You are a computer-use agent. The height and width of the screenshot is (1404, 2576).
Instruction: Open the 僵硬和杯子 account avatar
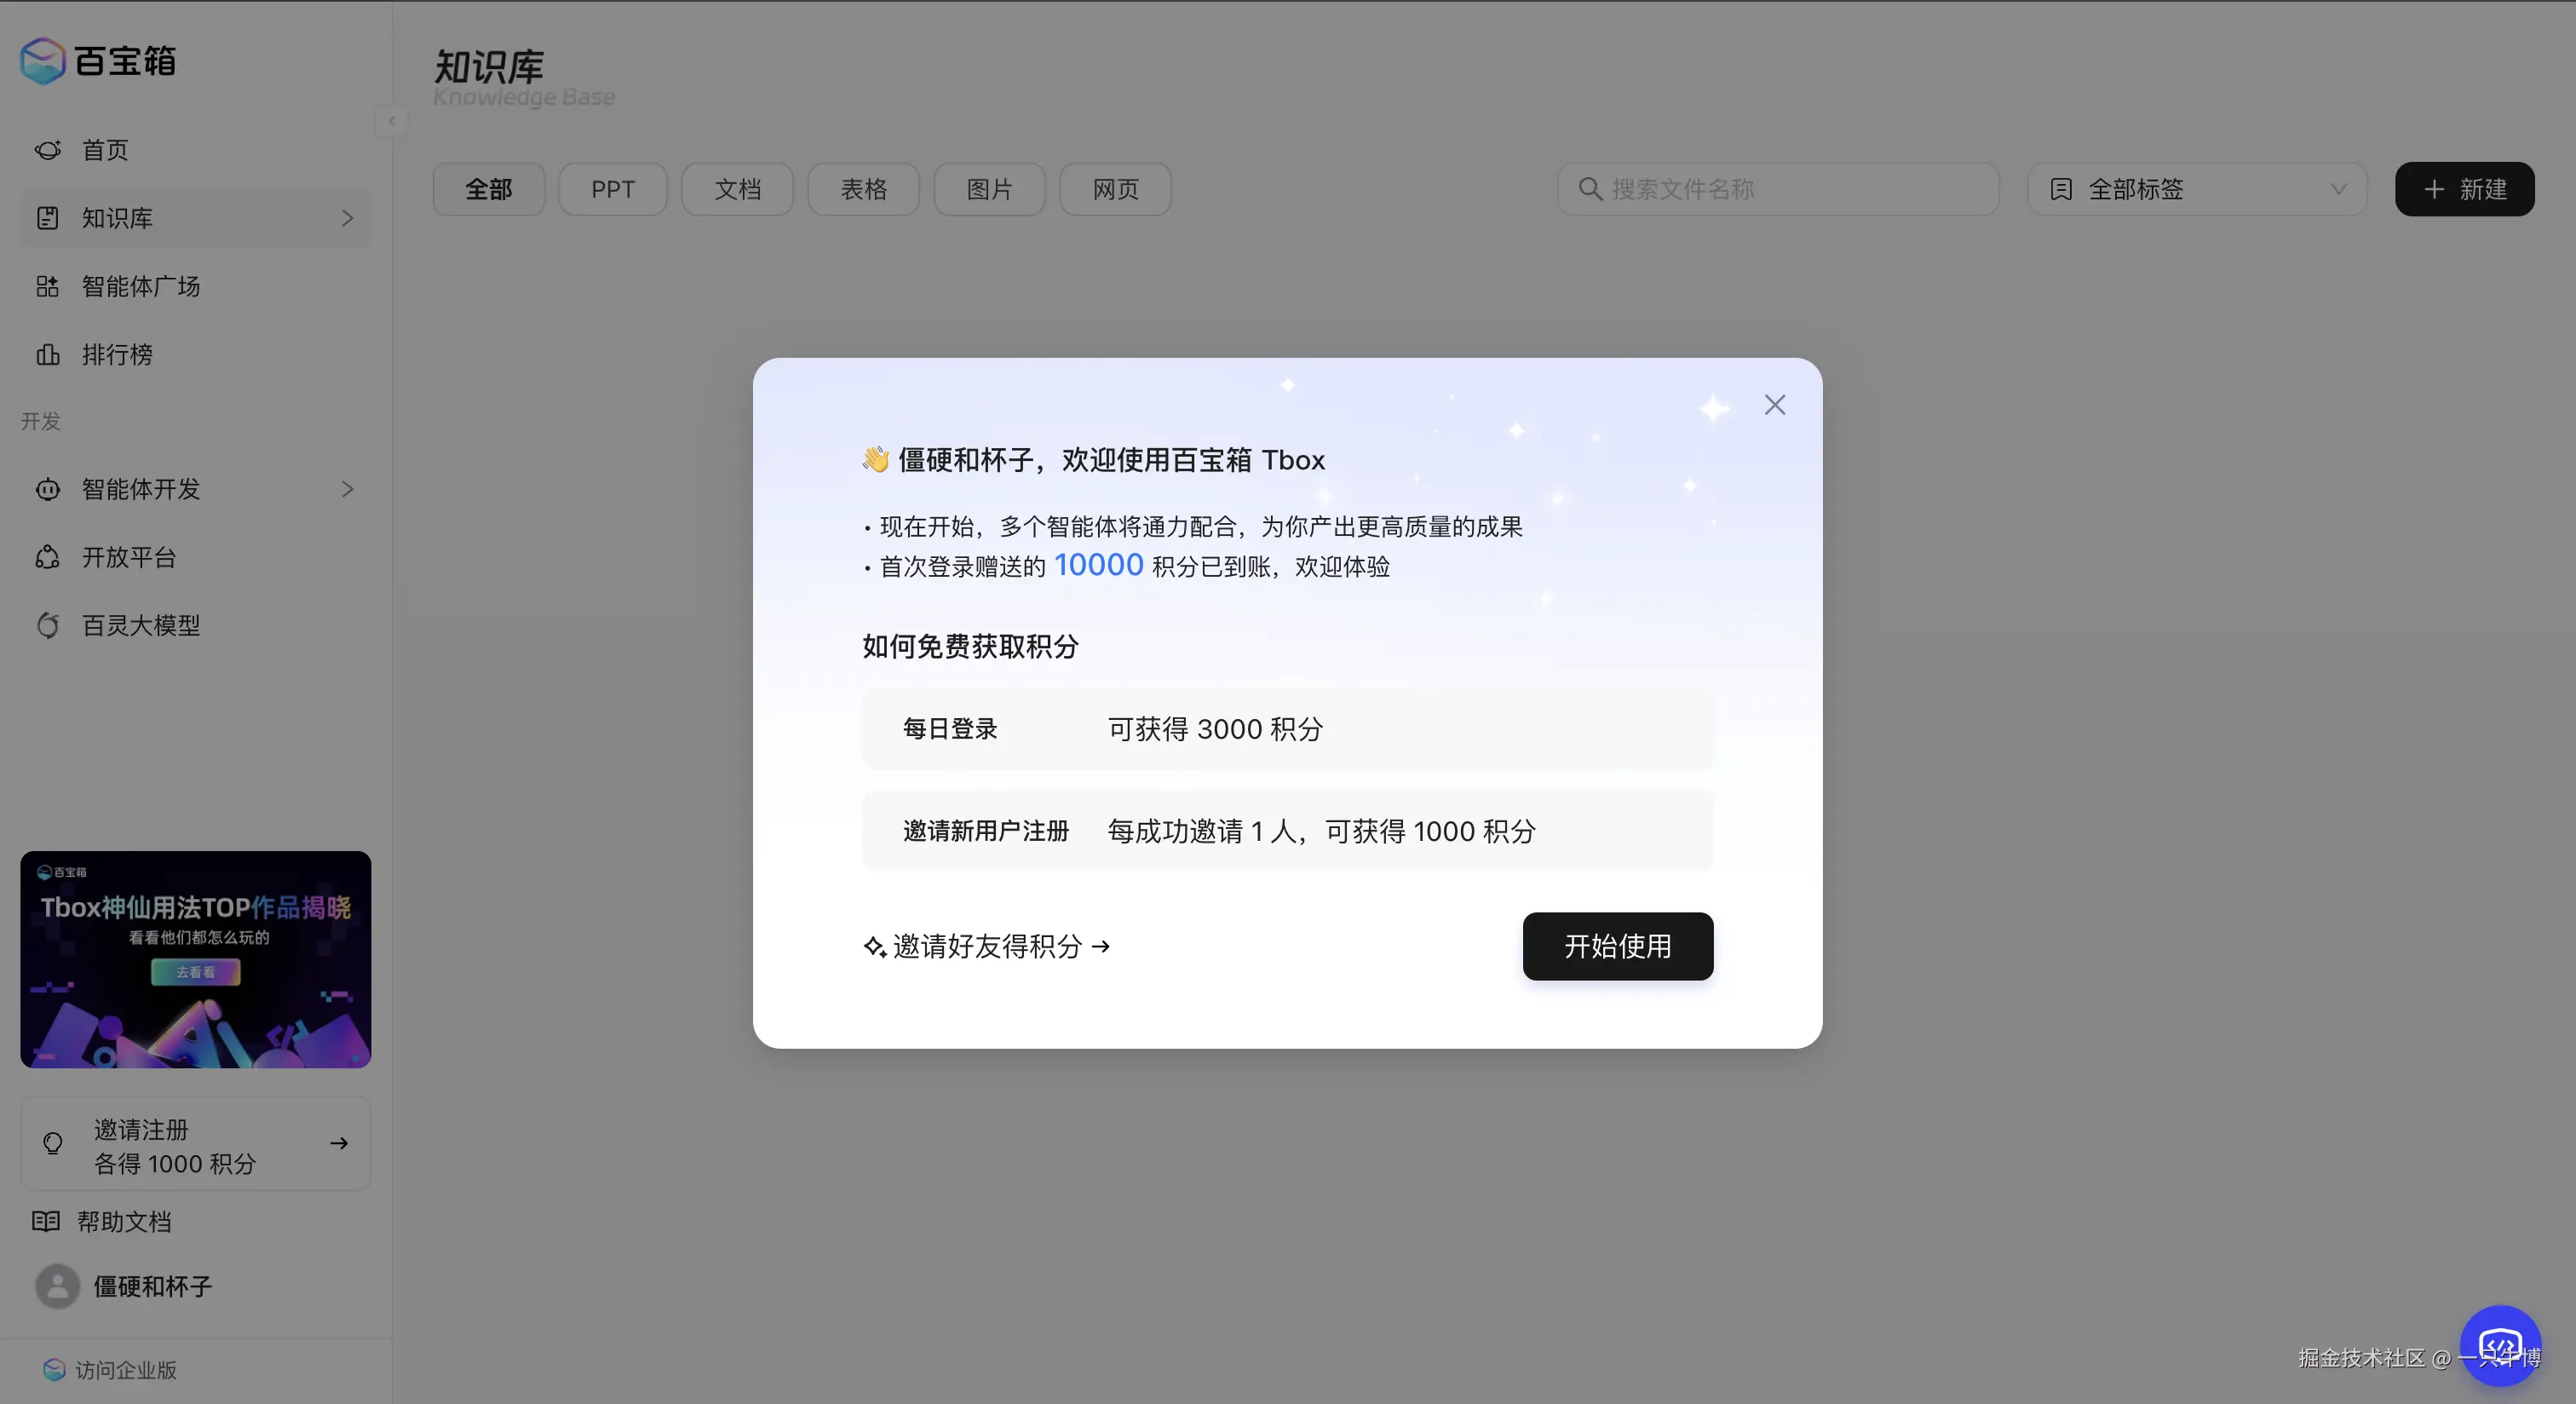tap(56, 1287)
